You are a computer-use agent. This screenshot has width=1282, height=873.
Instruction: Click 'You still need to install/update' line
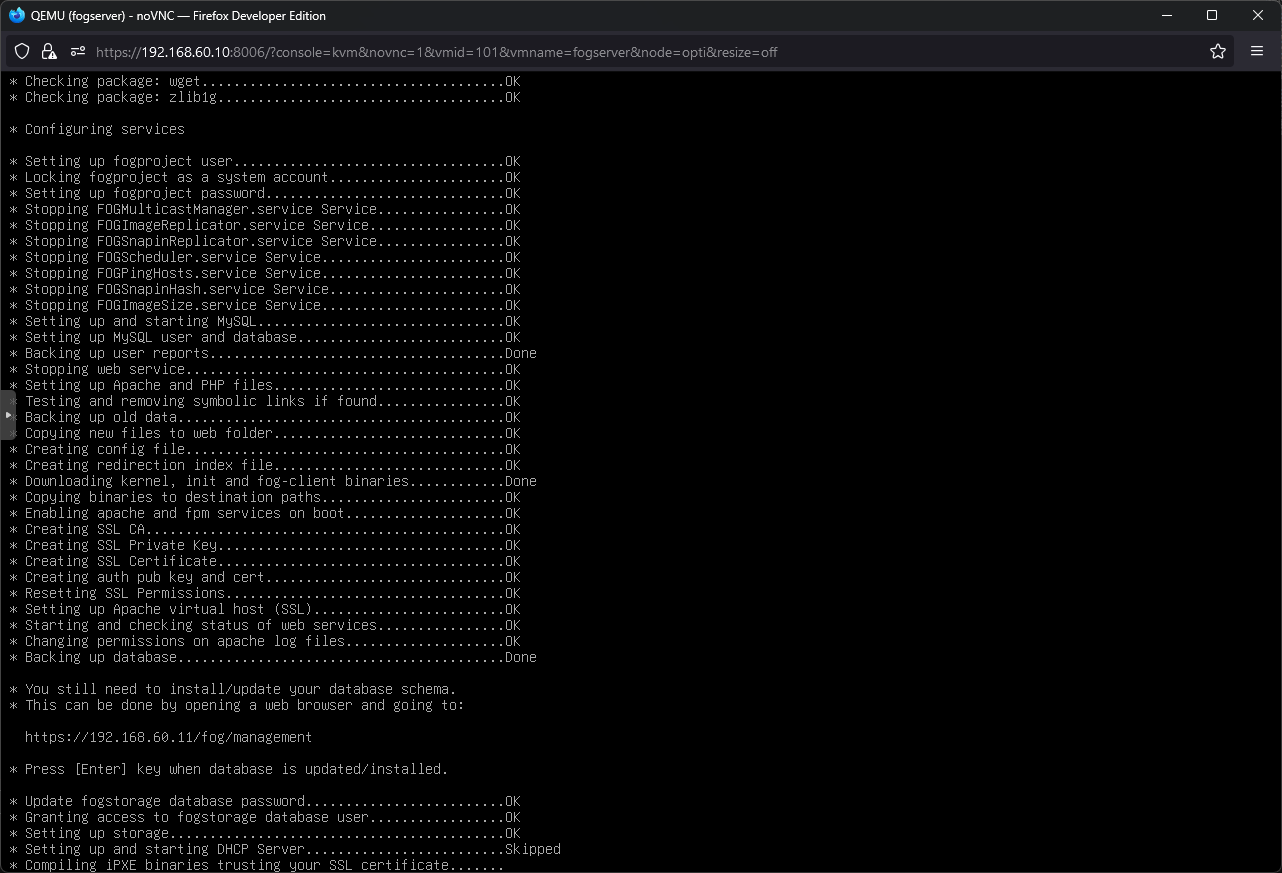coord(233,689)
